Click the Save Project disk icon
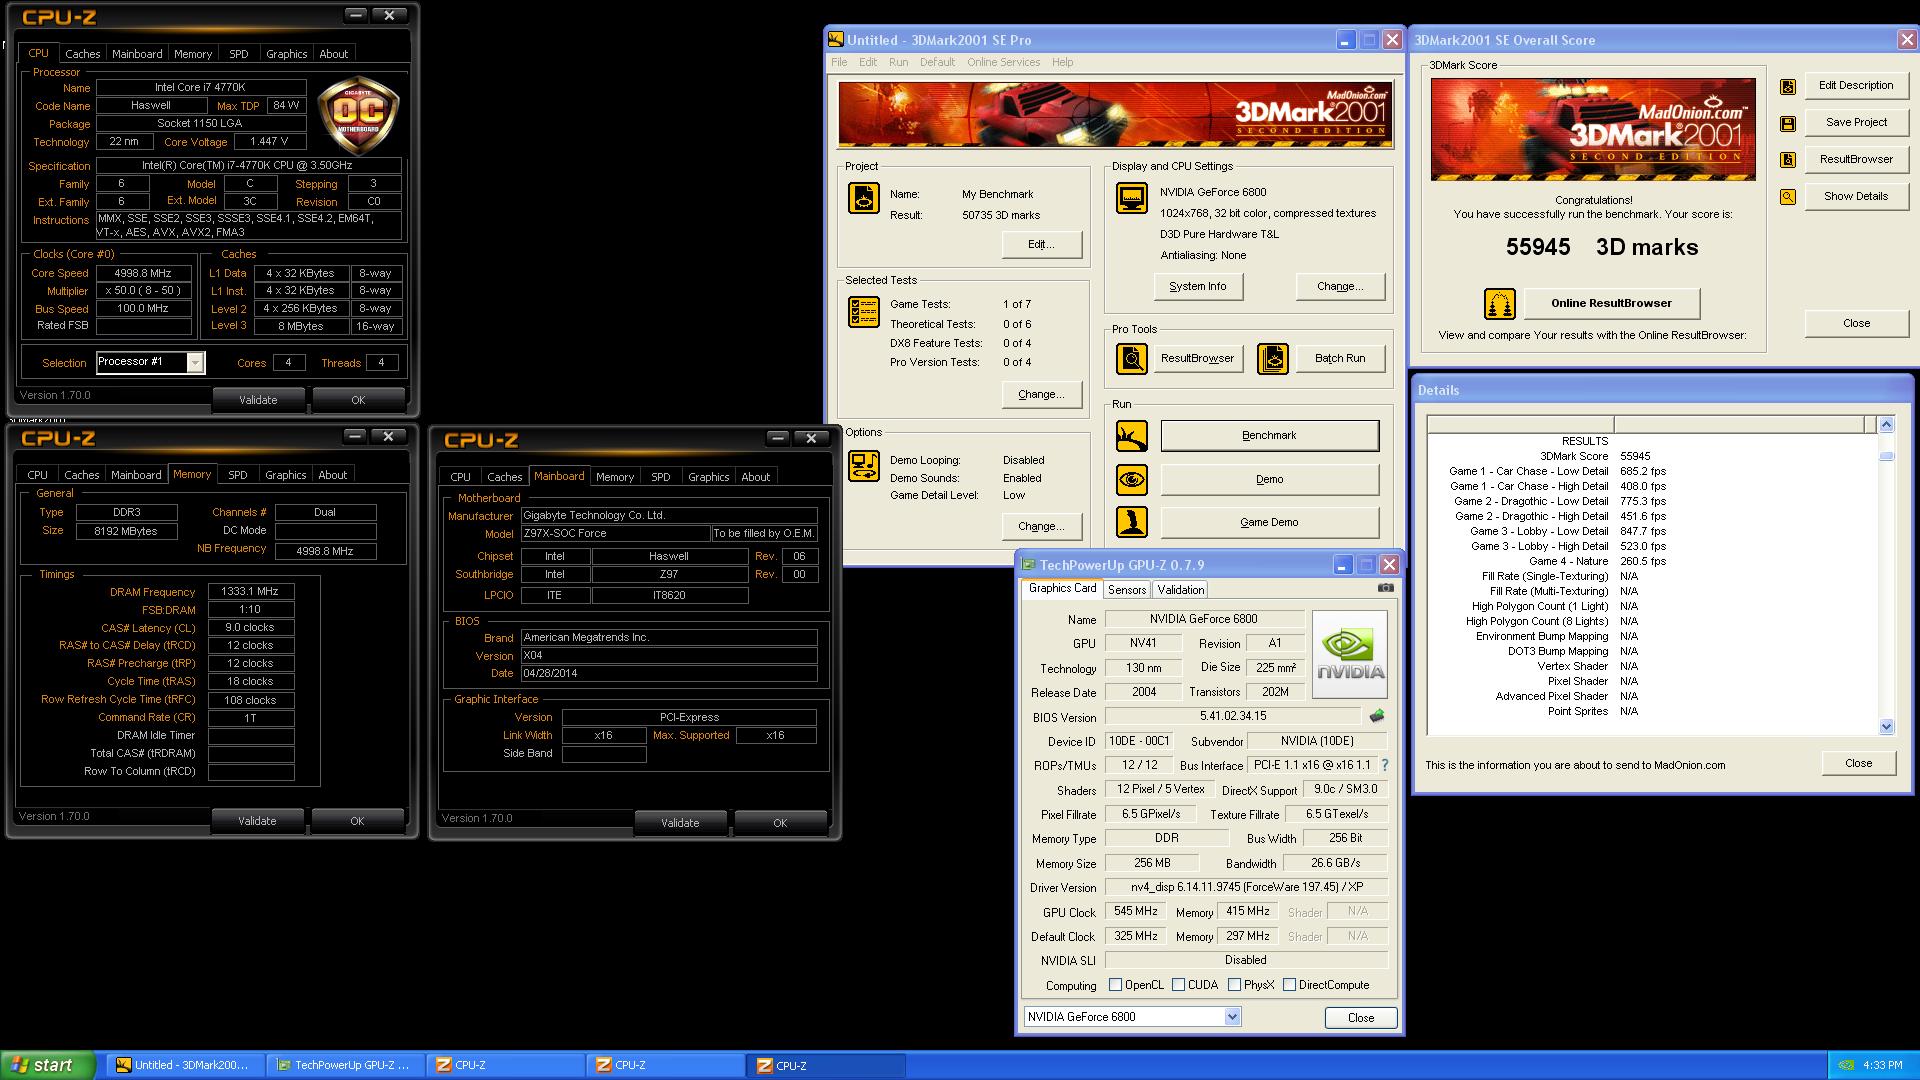This screenshot has width=1920, height=1080. tap(1788, 124)
